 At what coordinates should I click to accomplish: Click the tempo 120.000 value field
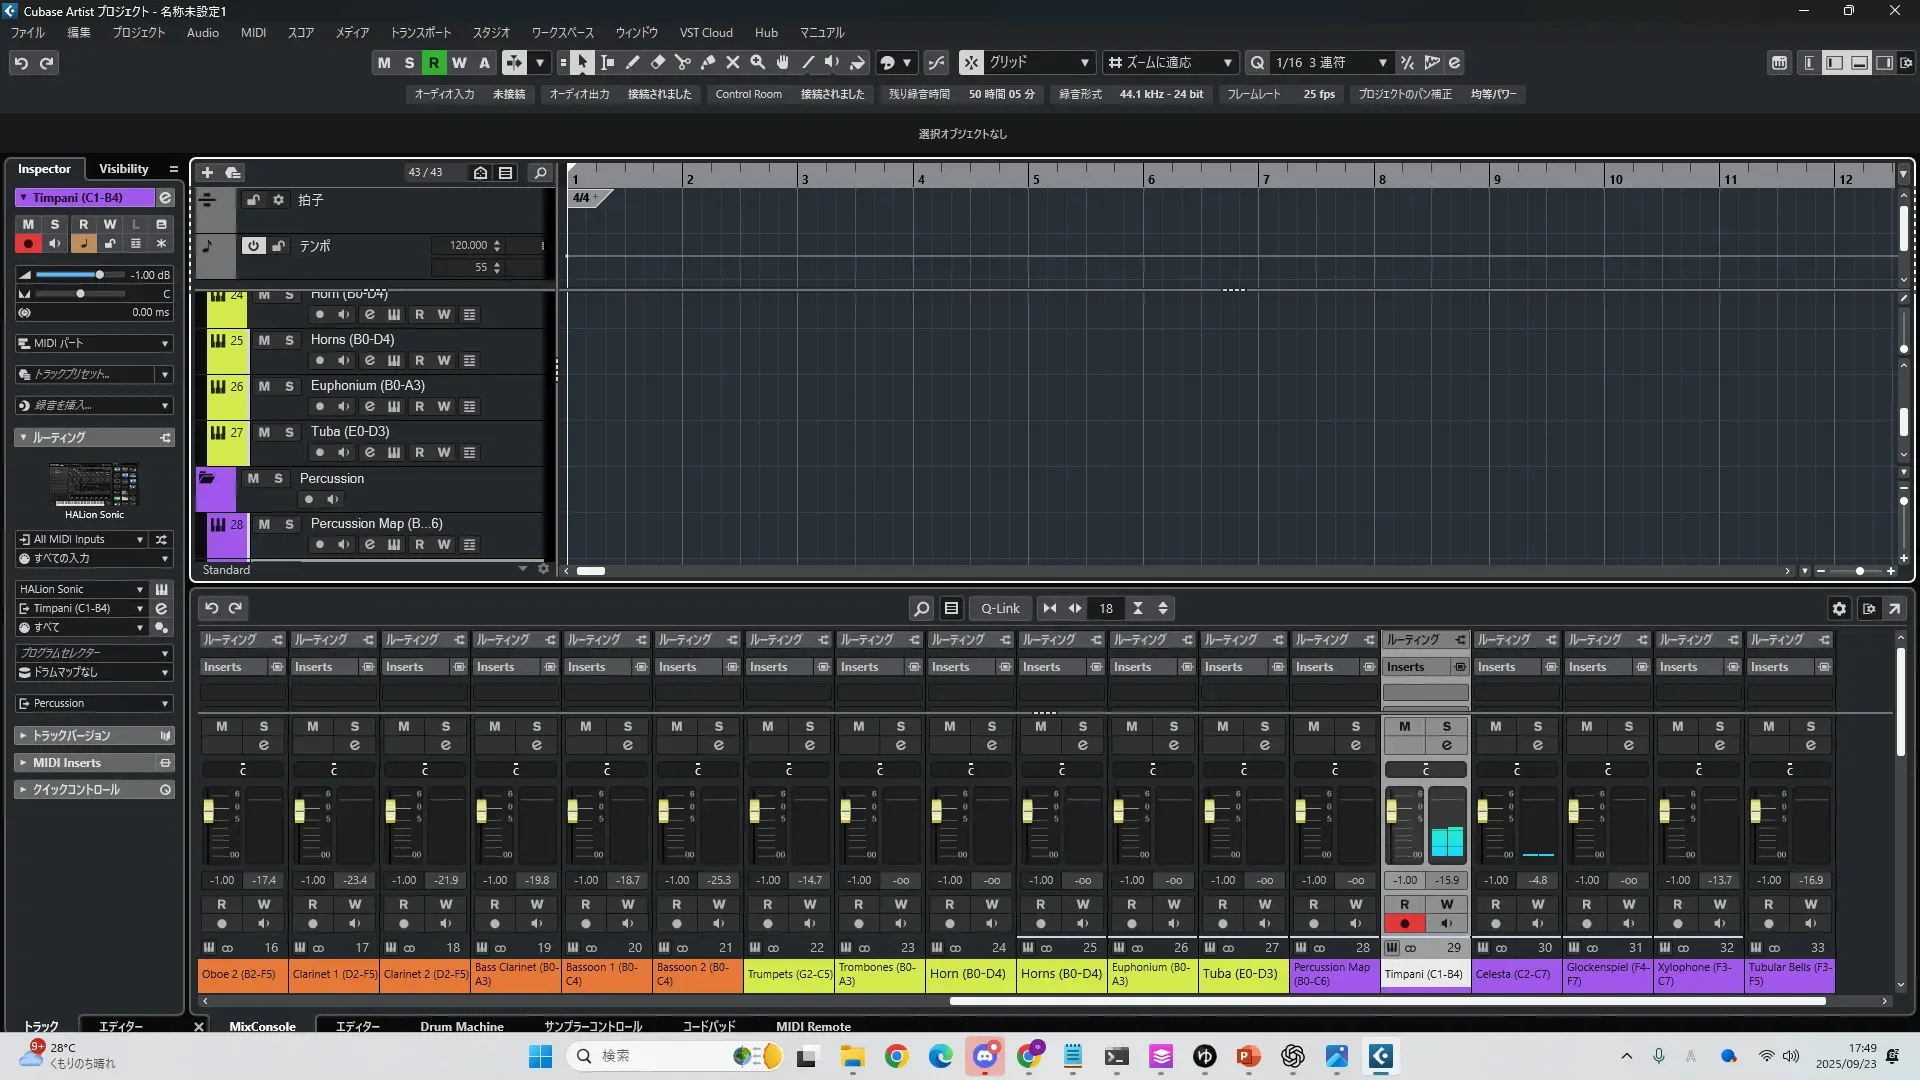click(468, 246)
